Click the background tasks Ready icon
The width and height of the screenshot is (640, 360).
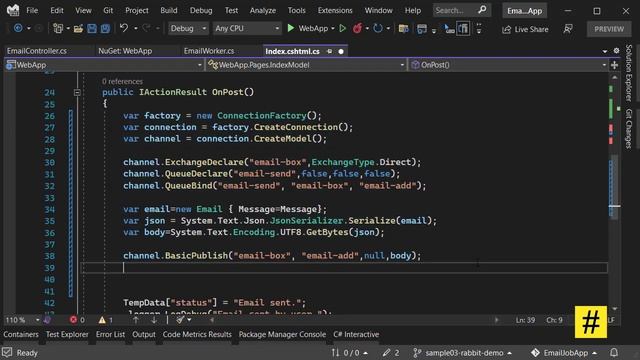coord(7,353)
